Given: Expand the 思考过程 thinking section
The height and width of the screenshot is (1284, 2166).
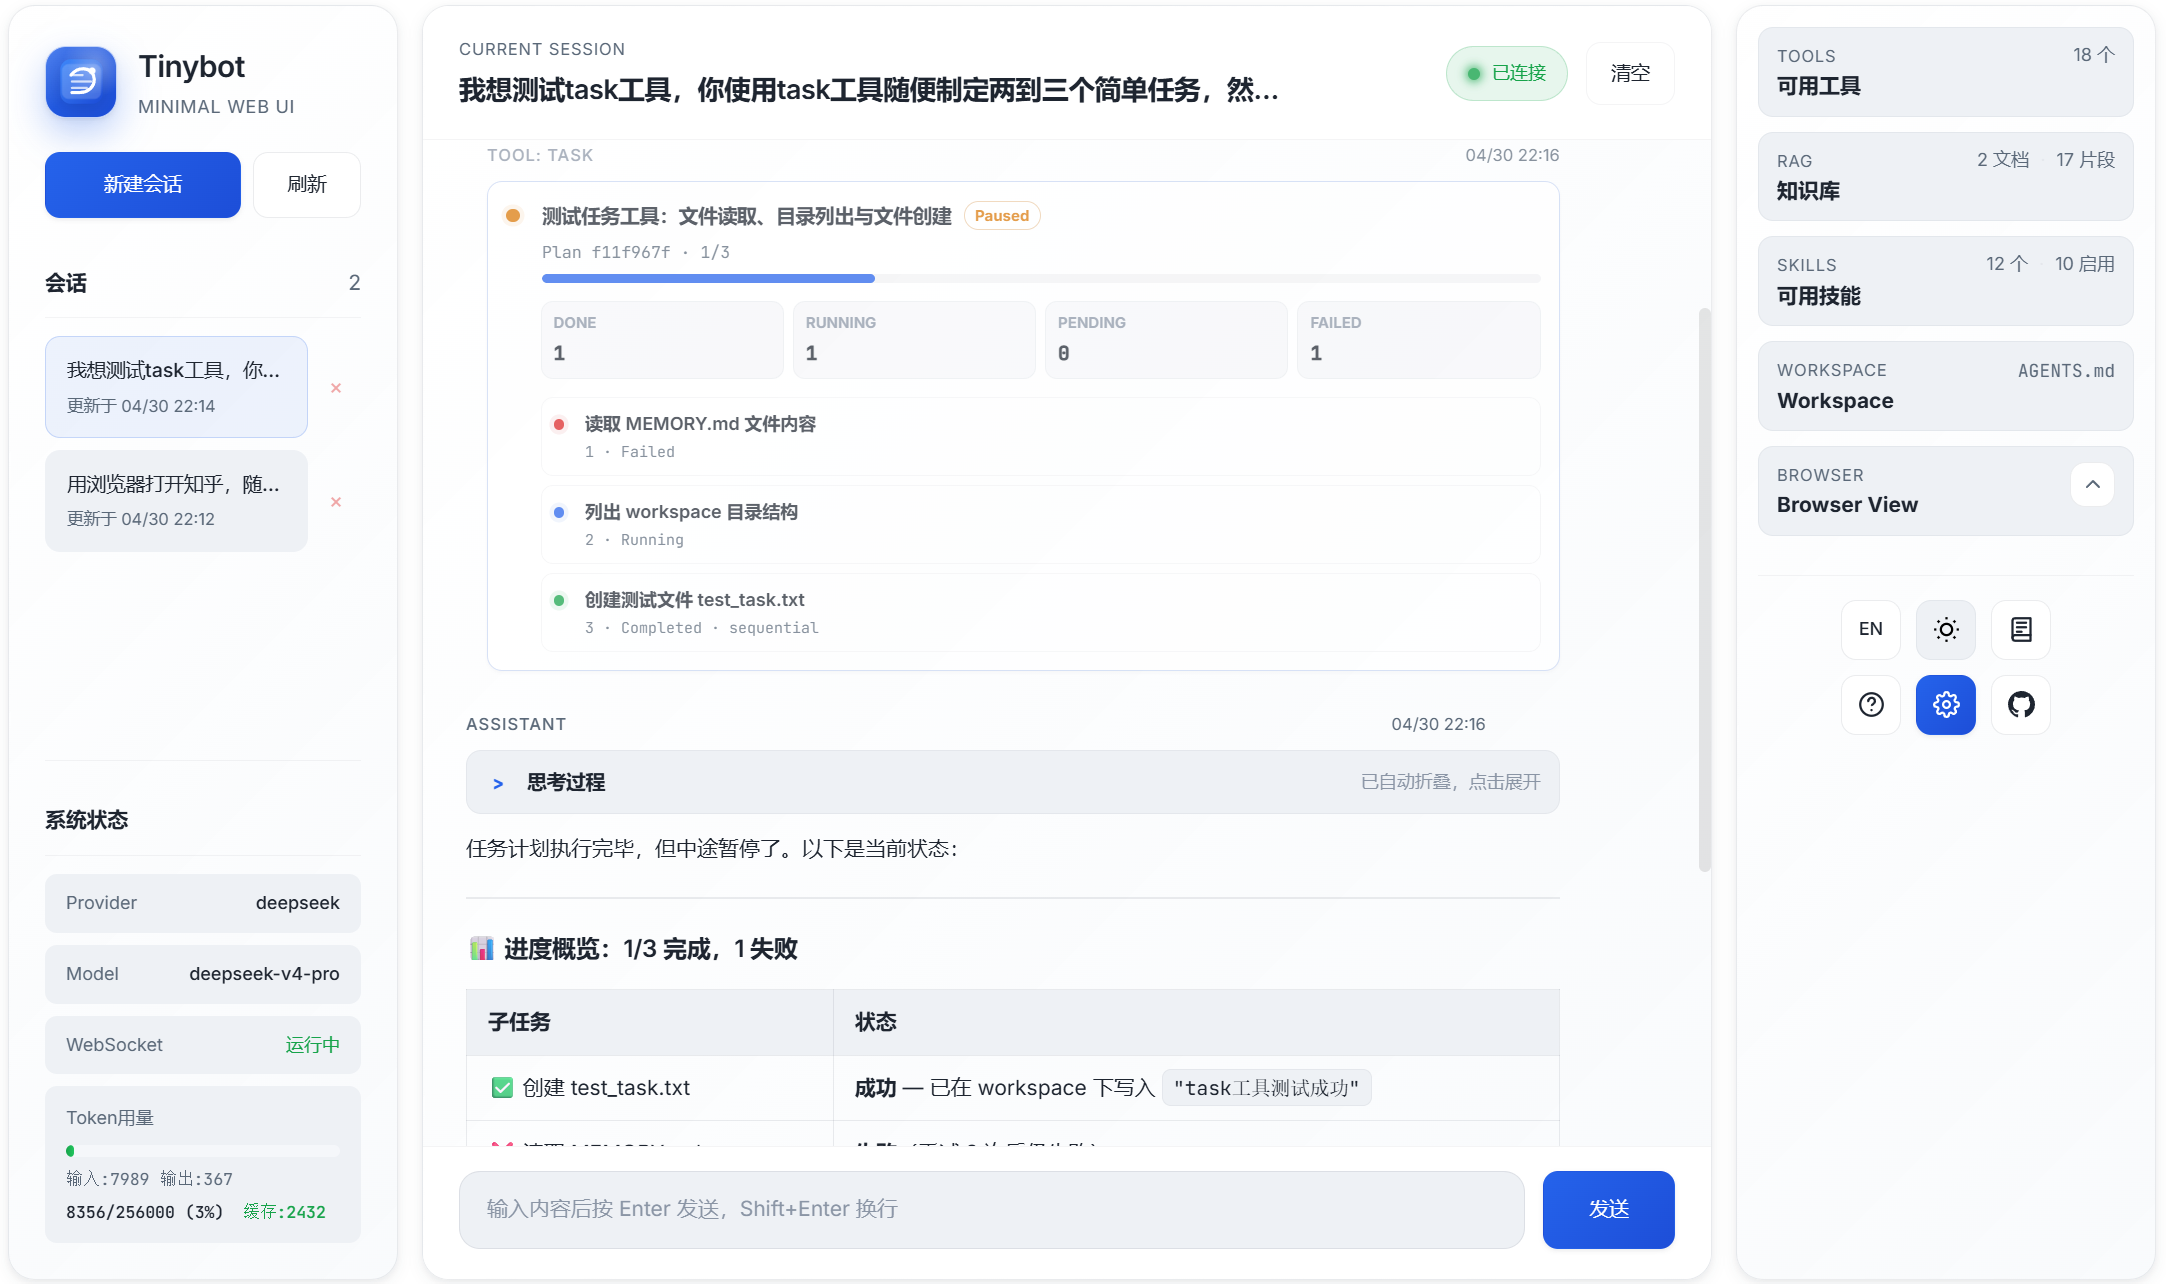Looking at the screenshot, I should pos(1012,782).
